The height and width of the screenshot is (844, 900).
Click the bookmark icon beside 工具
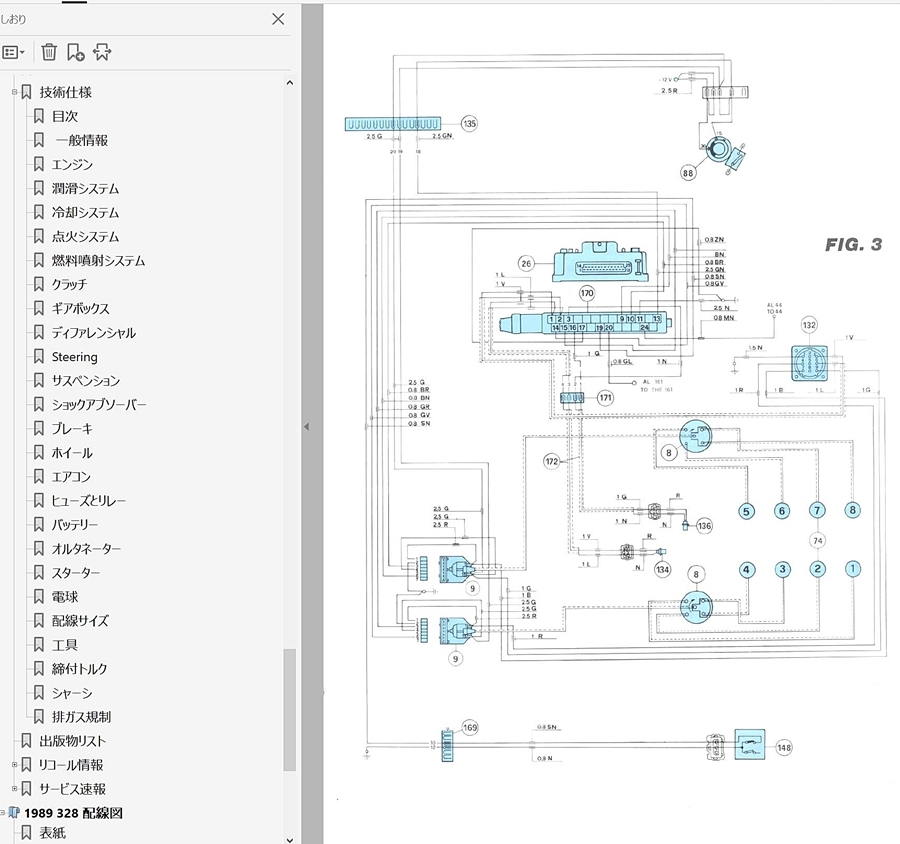[x=38, y=645]
